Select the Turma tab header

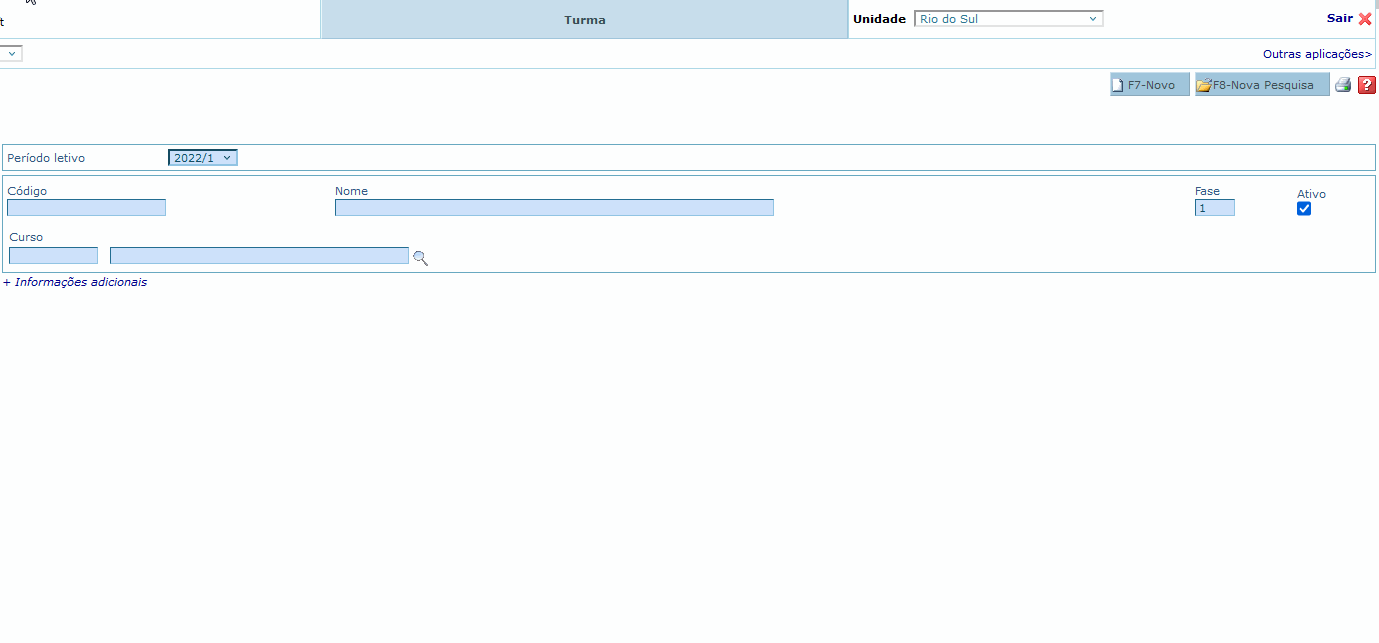pos(584,20)
